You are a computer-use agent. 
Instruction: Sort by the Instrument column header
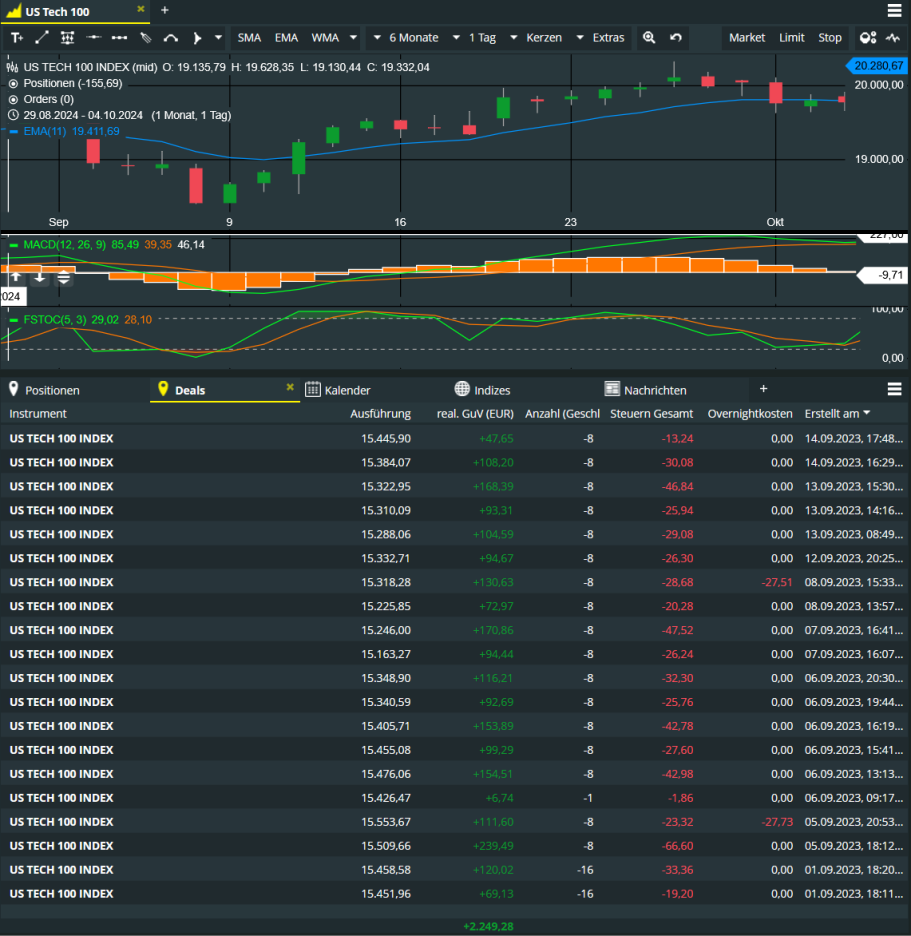(38, 414)
